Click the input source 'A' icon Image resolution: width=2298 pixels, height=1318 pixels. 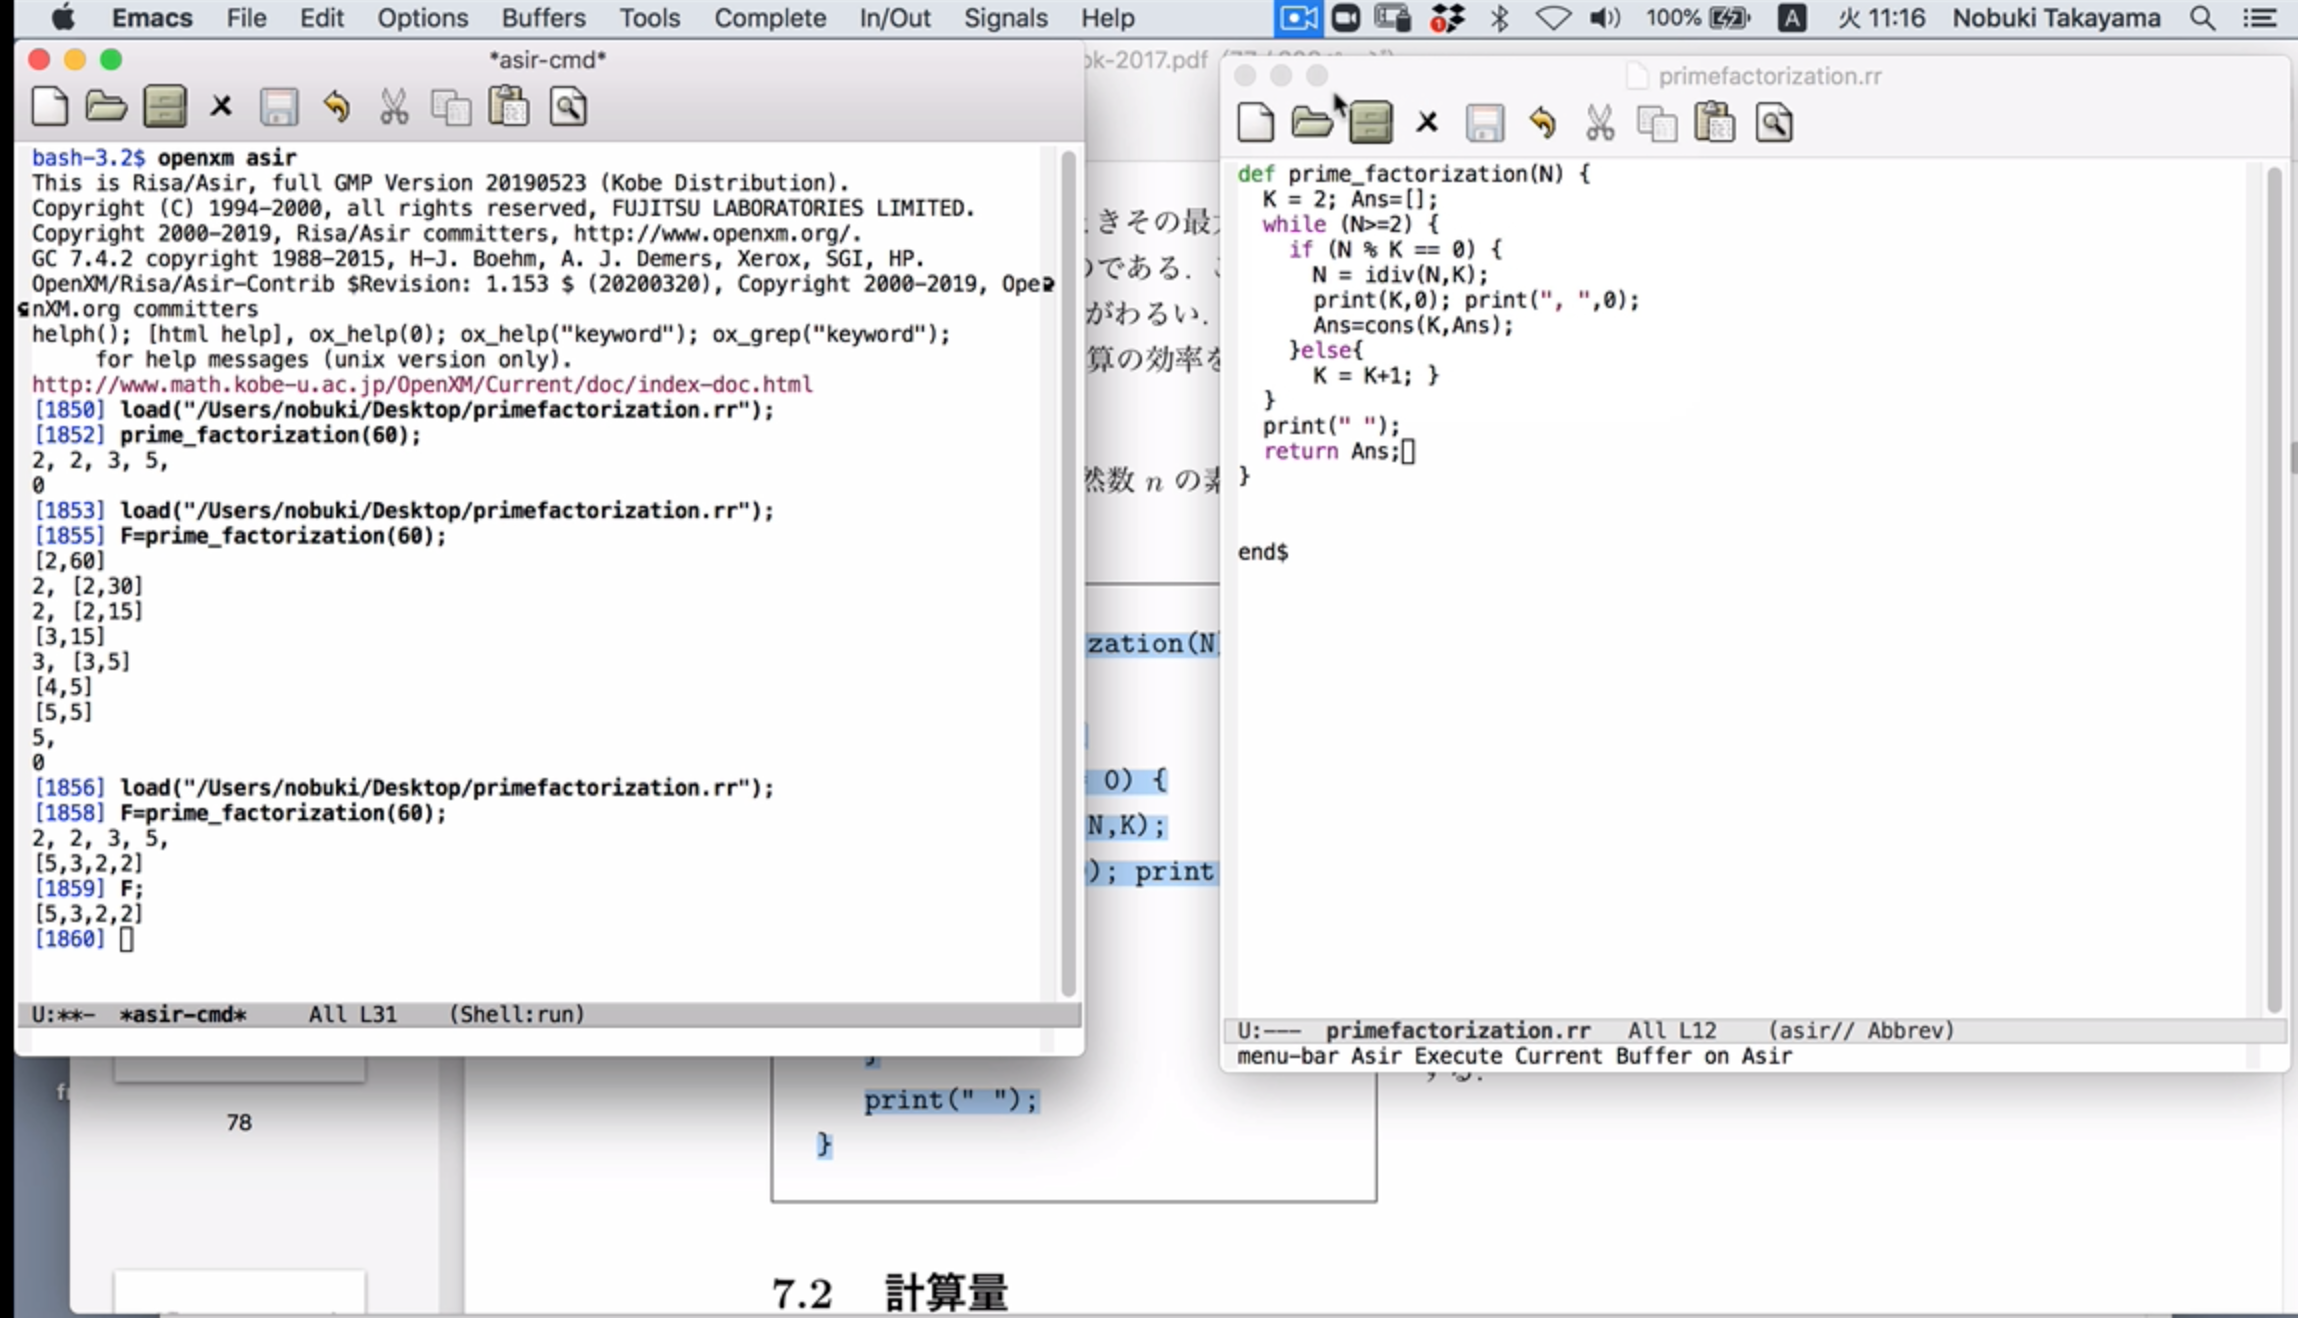(1792, 18)
